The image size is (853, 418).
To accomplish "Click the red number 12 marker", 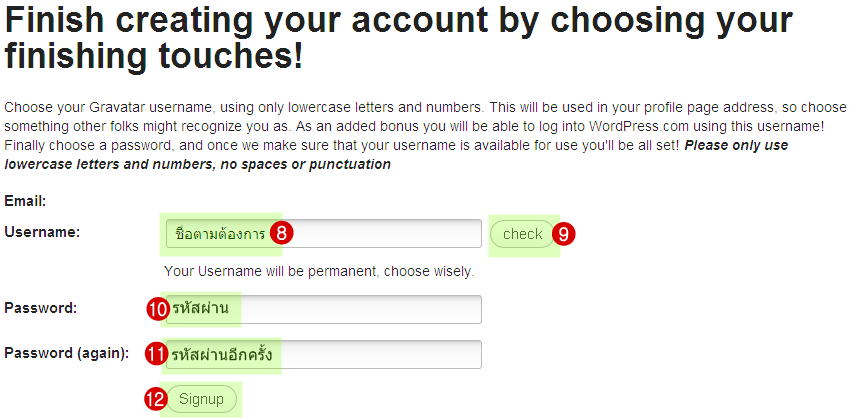I will (154, 399).
